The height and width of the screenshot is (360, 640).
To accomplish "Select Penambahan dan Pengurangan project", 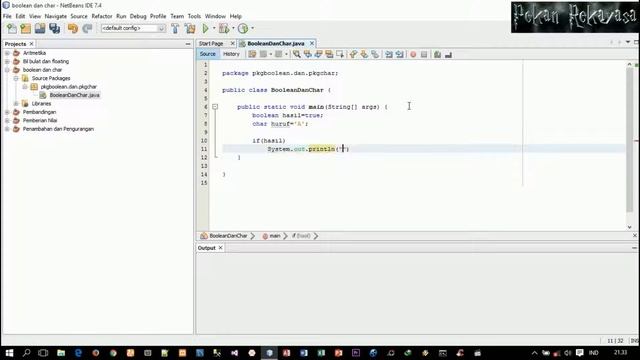I will point(58,129).
